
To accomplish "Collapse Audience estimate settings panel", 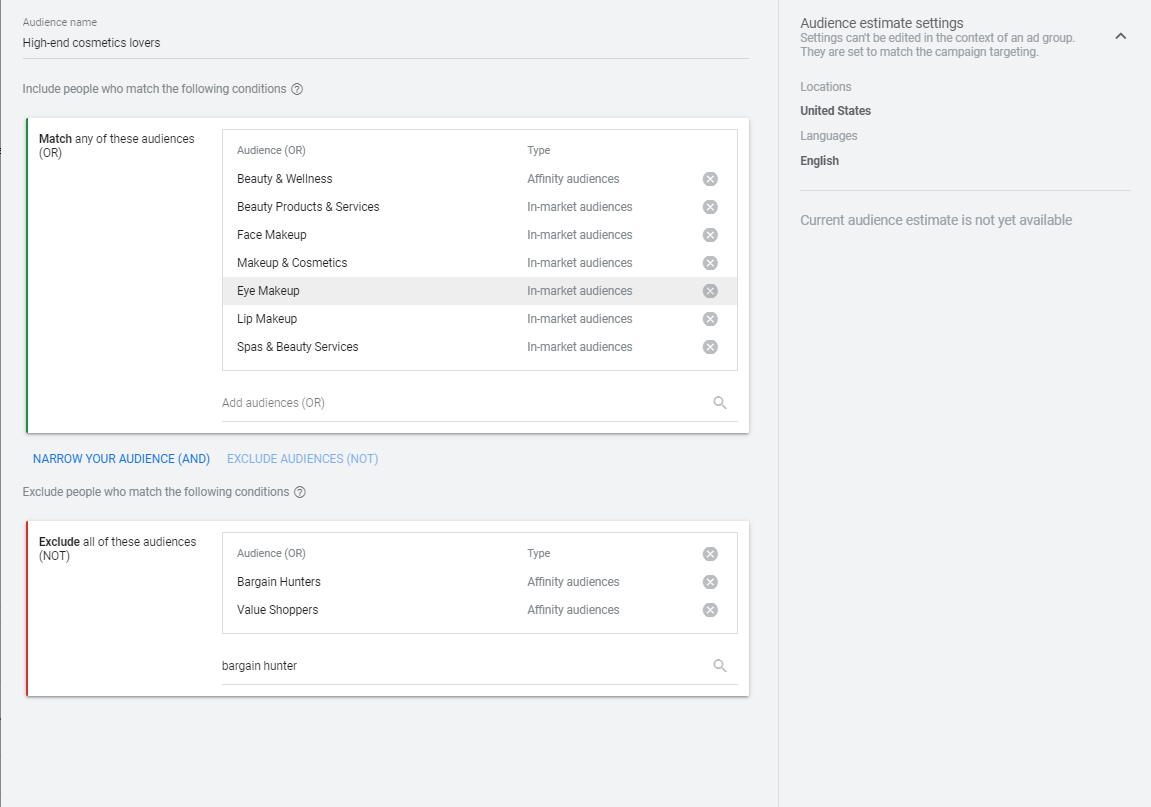I will [x=1120, y=36].
